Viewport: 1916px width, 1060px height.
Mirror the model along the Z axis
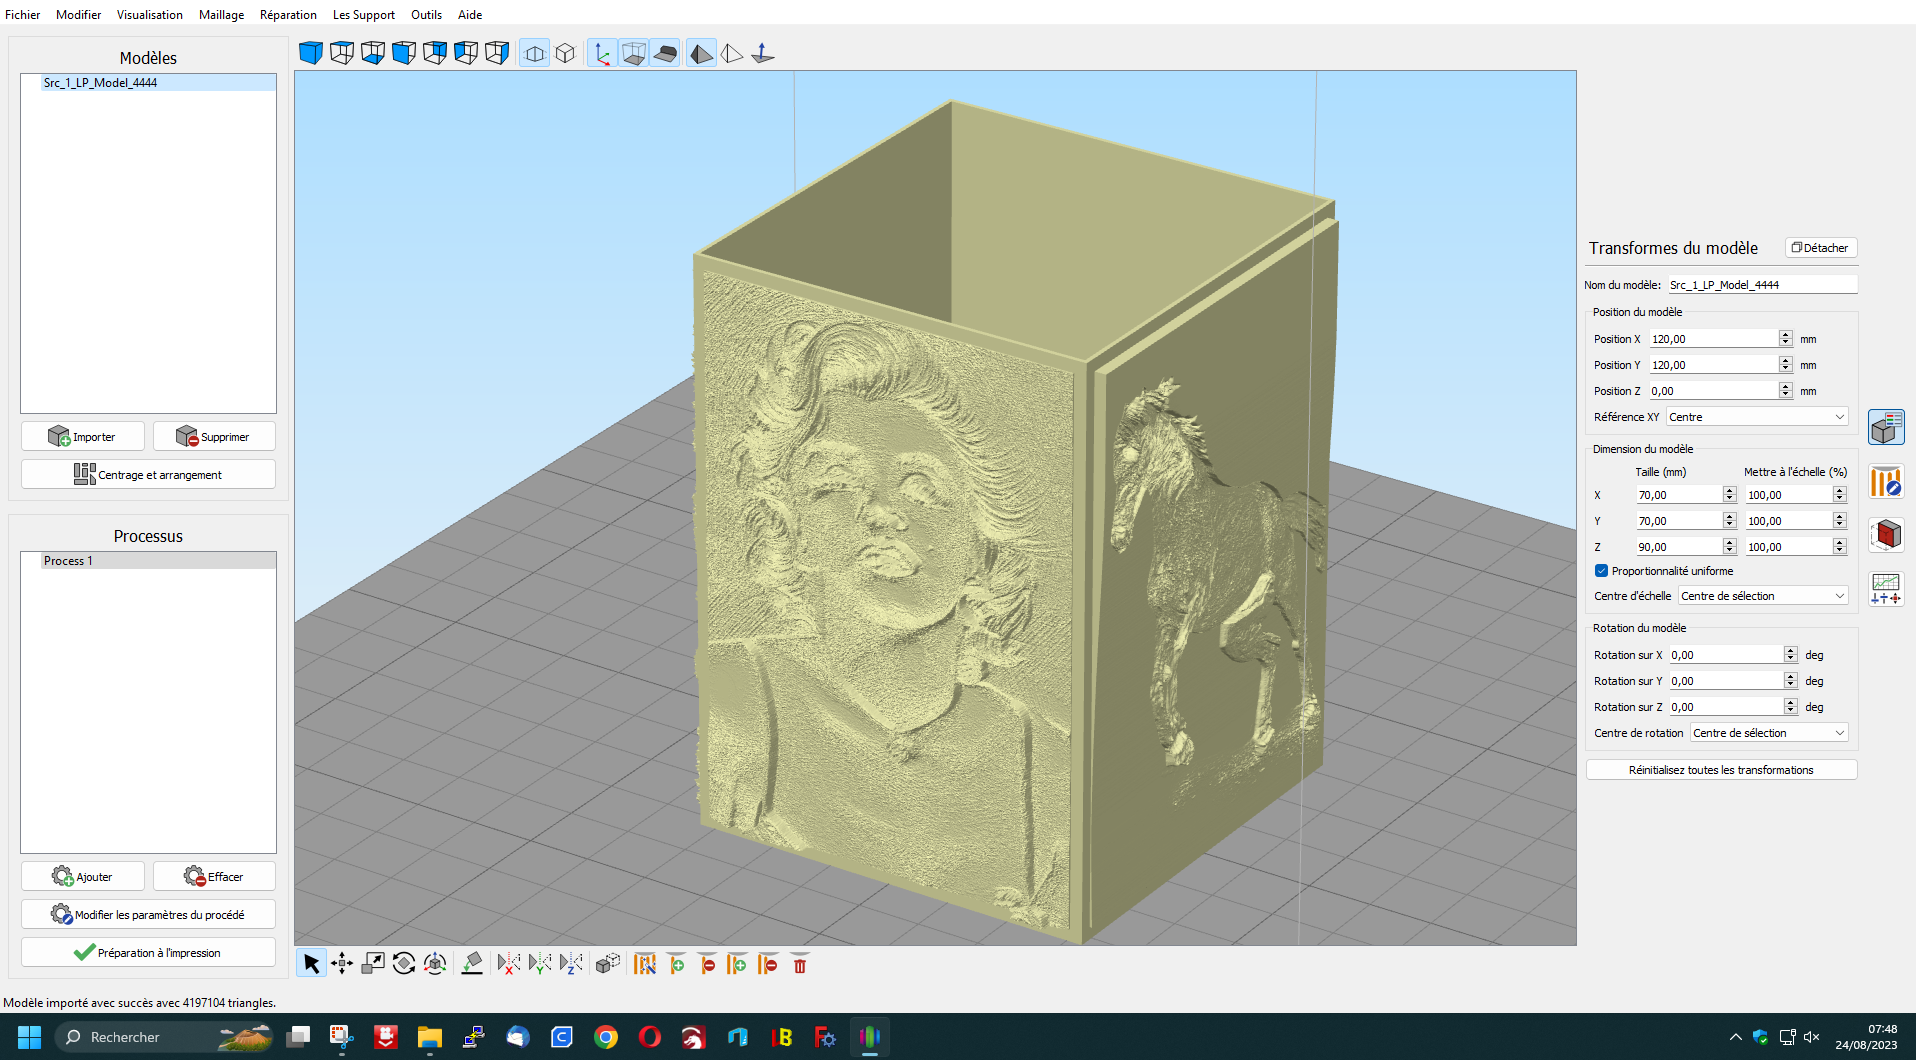(x=571, y=964)
